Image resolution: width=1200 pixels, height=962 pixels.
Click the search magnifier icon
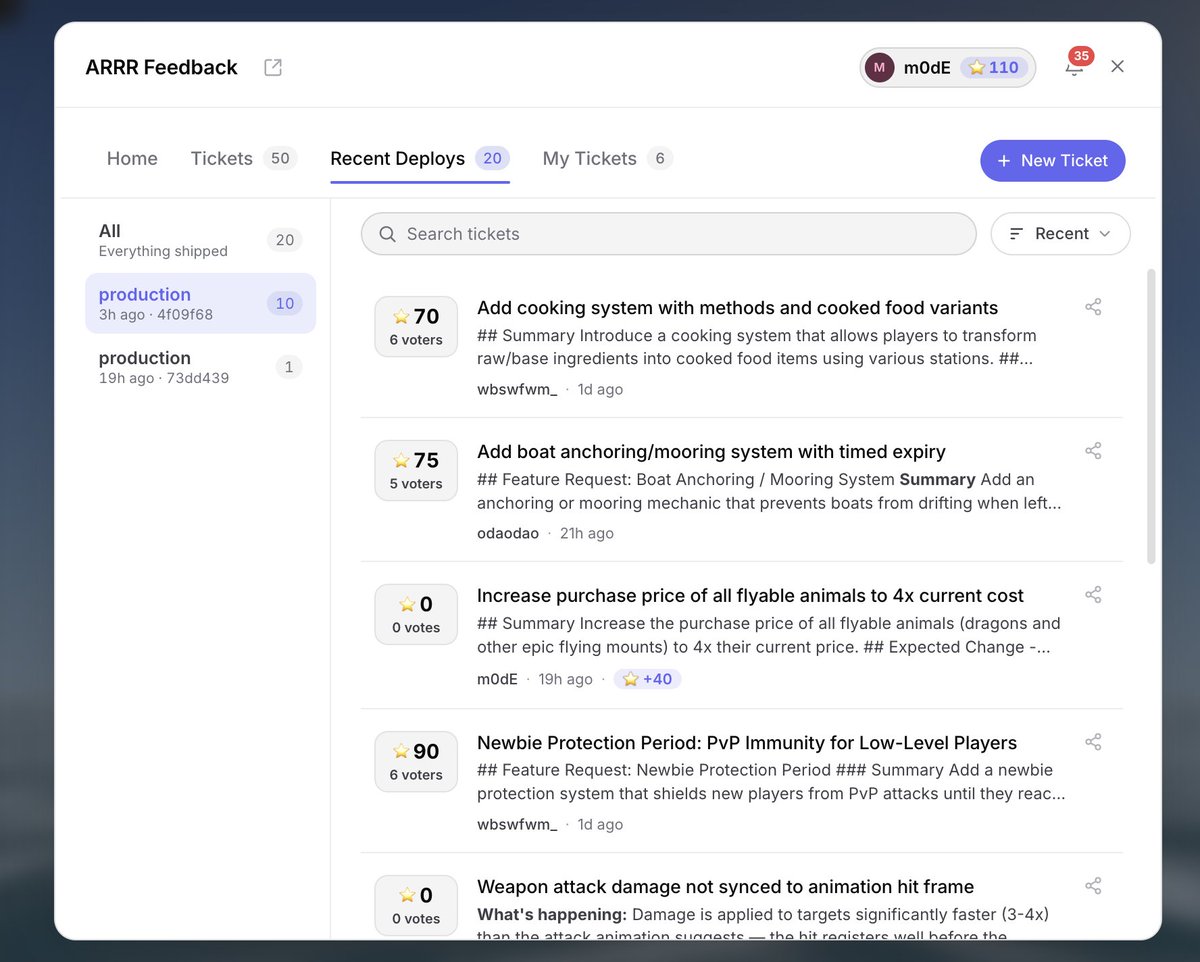click(388, 234)
